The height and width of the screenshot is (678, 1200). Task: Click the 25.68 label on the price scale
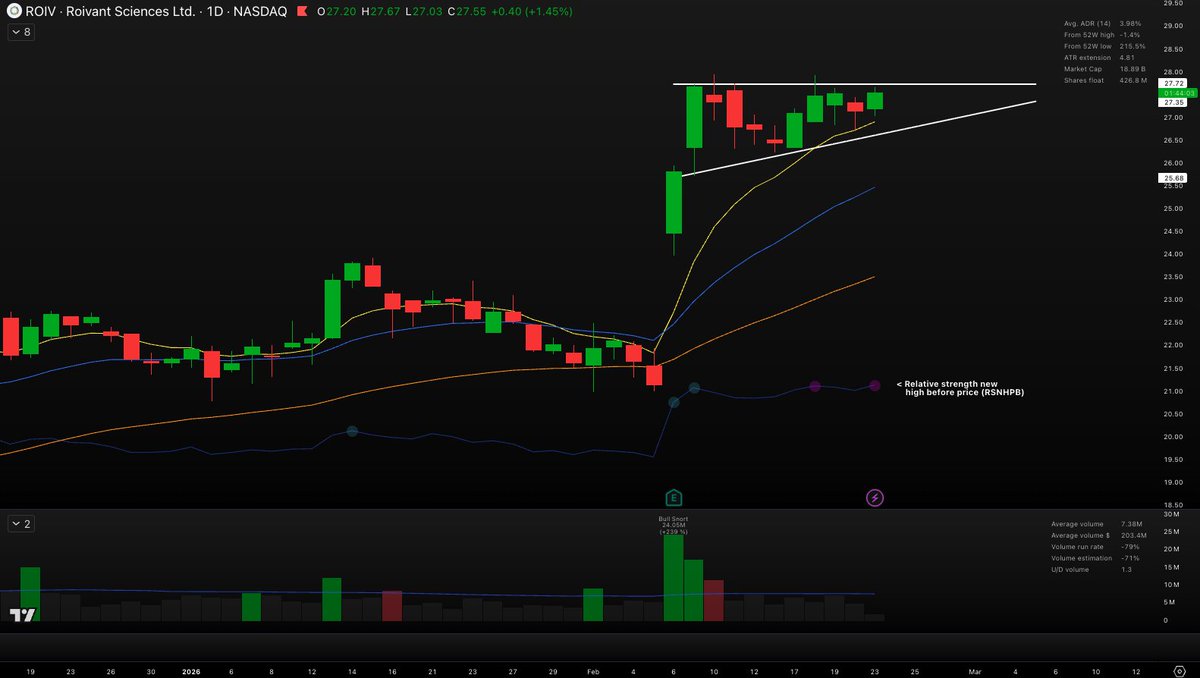(1170, 180)
